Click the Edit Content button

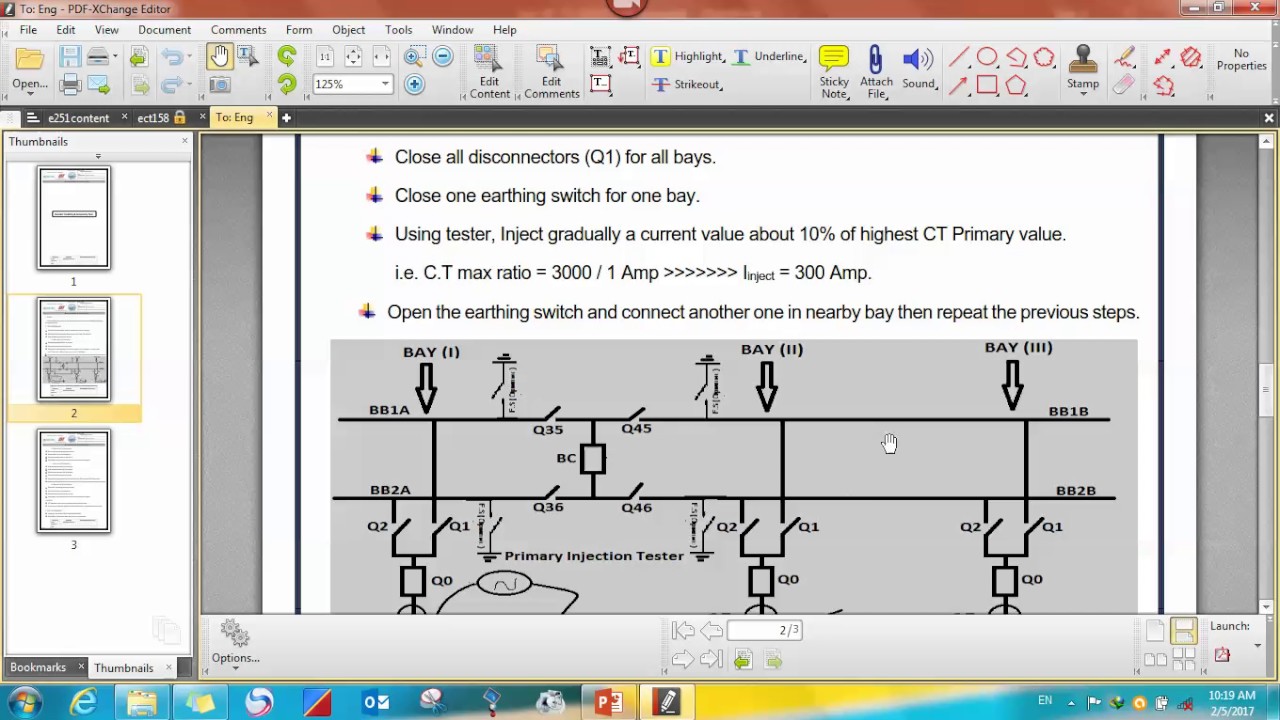[489, 72]
